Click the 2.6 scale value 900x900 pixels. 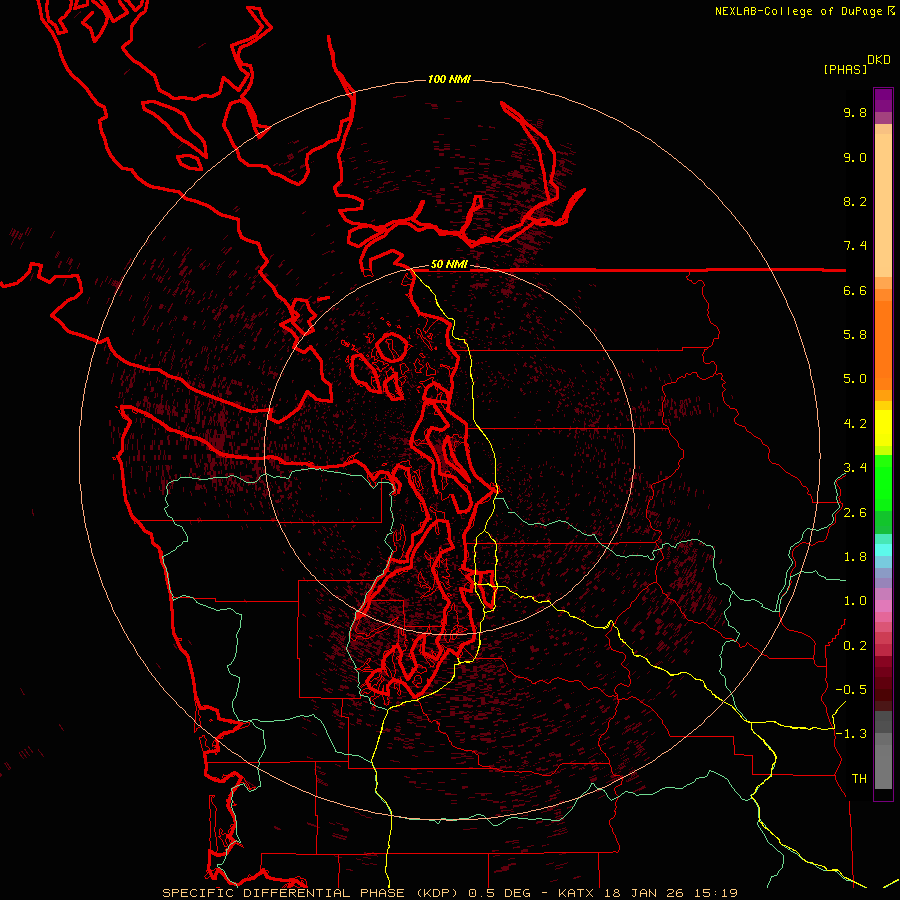click(855, 513)
